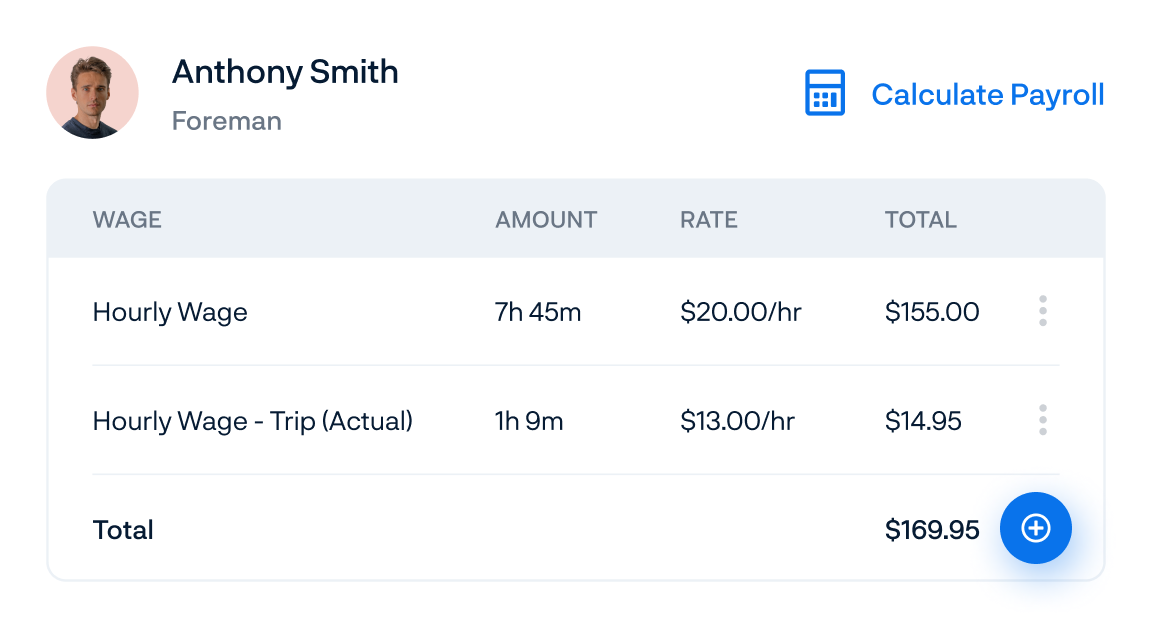Image resolution: width=1152 pixels, height=628 pixels.
Task: Click the blue calculator icon
Action: (825, 94)
